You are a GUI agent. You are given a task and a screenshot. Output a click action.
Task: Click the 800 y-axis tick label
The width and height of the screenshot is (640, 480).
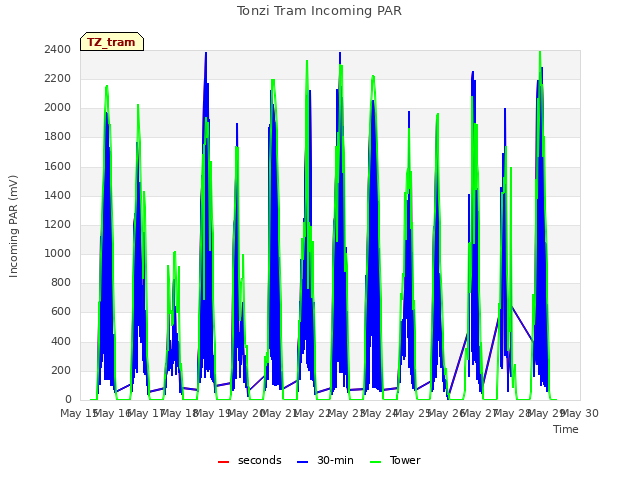pyautogui.click(x=61, y=282)
